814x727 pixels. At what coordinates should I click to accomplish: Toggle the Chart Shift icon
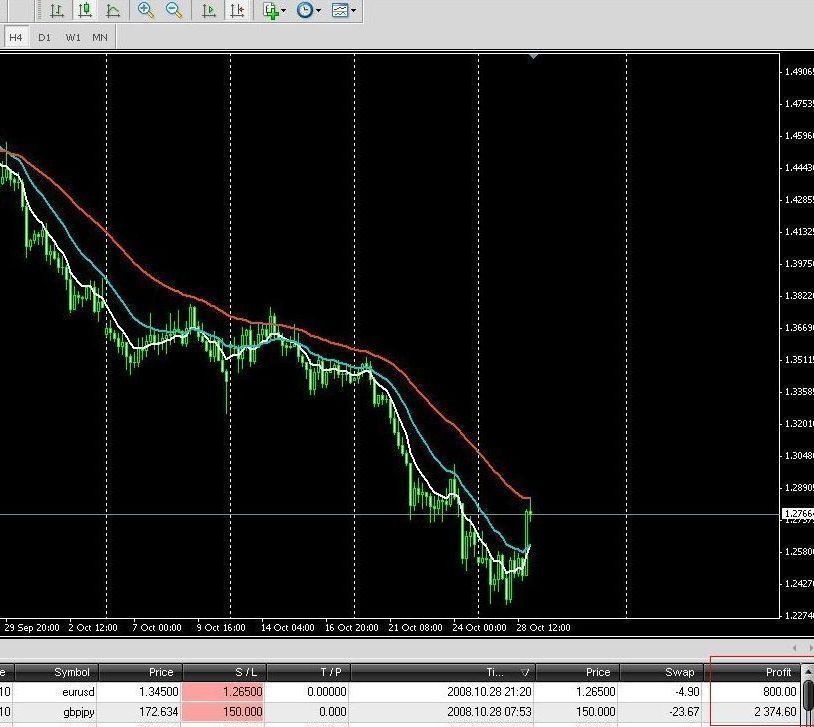click(237, 11)
